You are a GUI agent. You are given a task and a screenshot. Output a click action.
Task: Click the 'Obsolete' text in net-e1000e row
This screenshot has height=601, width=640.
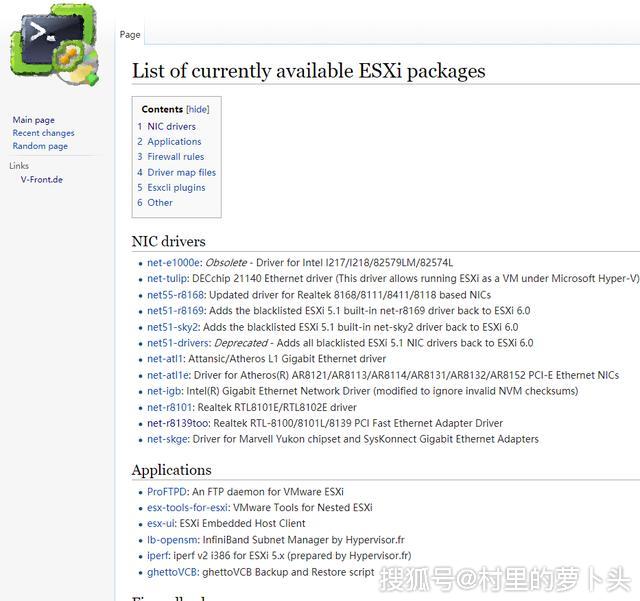coord(226,263)
